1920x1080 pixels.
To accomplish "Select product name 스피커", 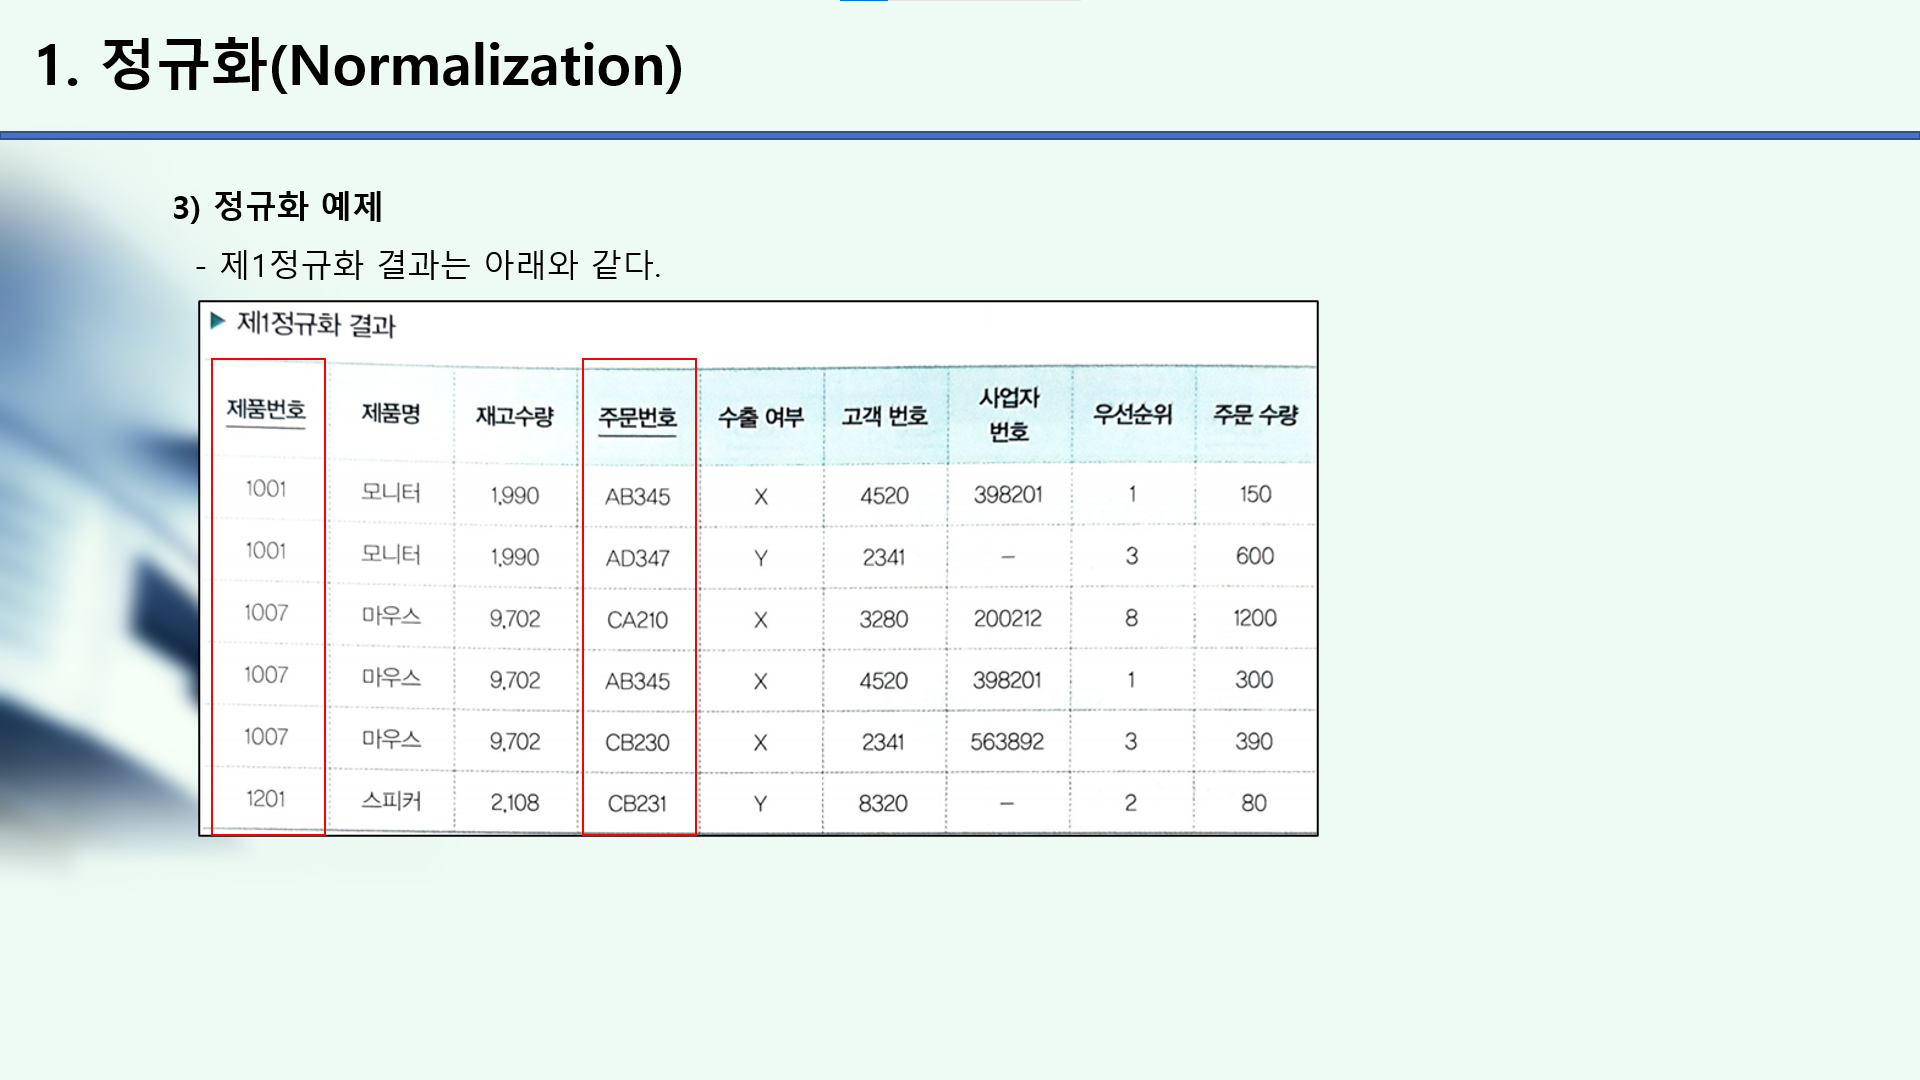I will 391,801.
